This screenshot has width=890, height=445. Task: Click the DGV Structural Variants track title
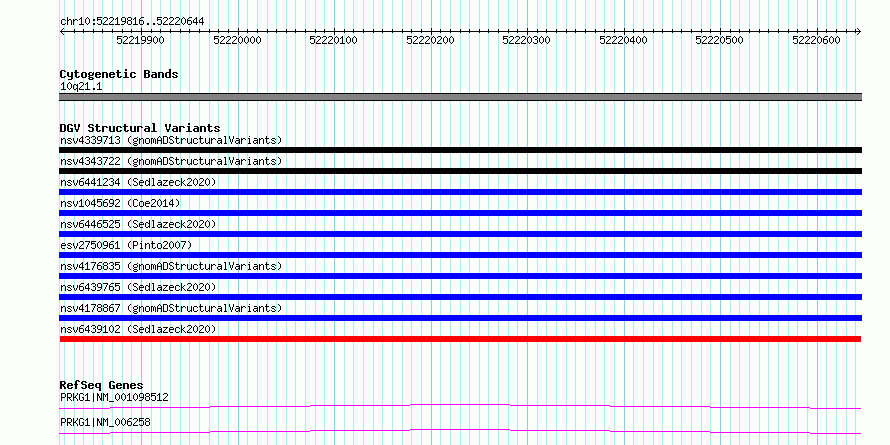click(x=140, y=128)
